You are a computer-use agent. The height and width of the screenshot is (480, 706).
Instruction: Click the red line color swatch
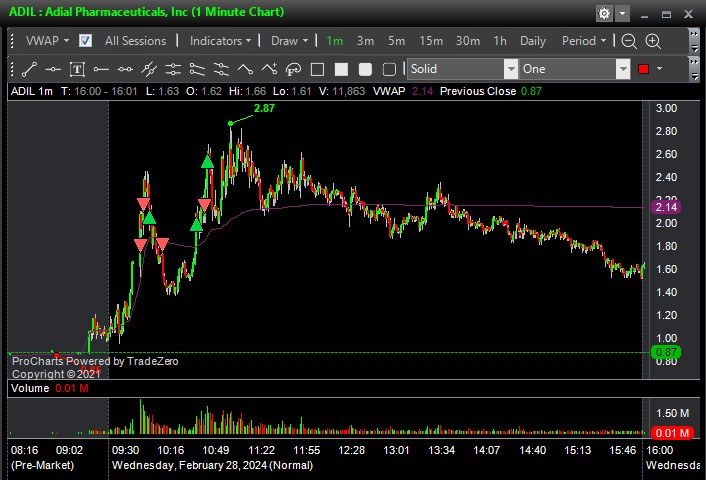point(643,69)
